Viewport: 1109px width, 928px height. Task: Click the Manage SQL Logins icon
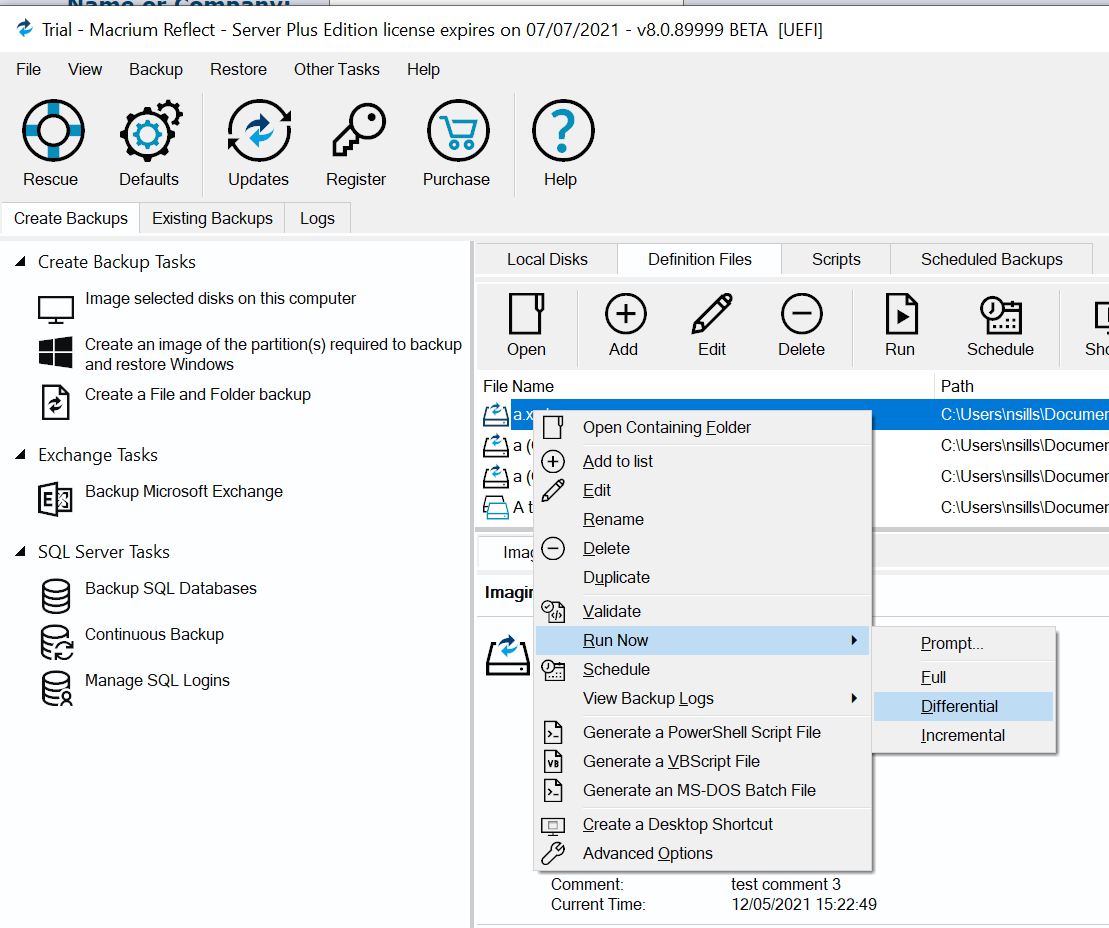click(x=57, y=688)
